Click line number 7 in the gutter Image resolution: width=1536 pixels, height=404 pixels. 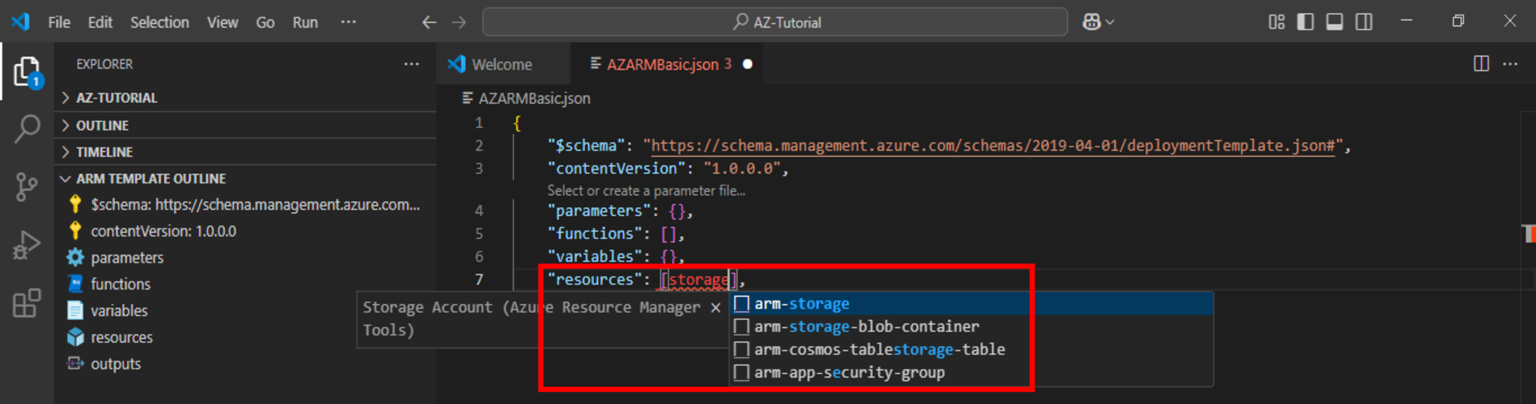coord(479,279)
